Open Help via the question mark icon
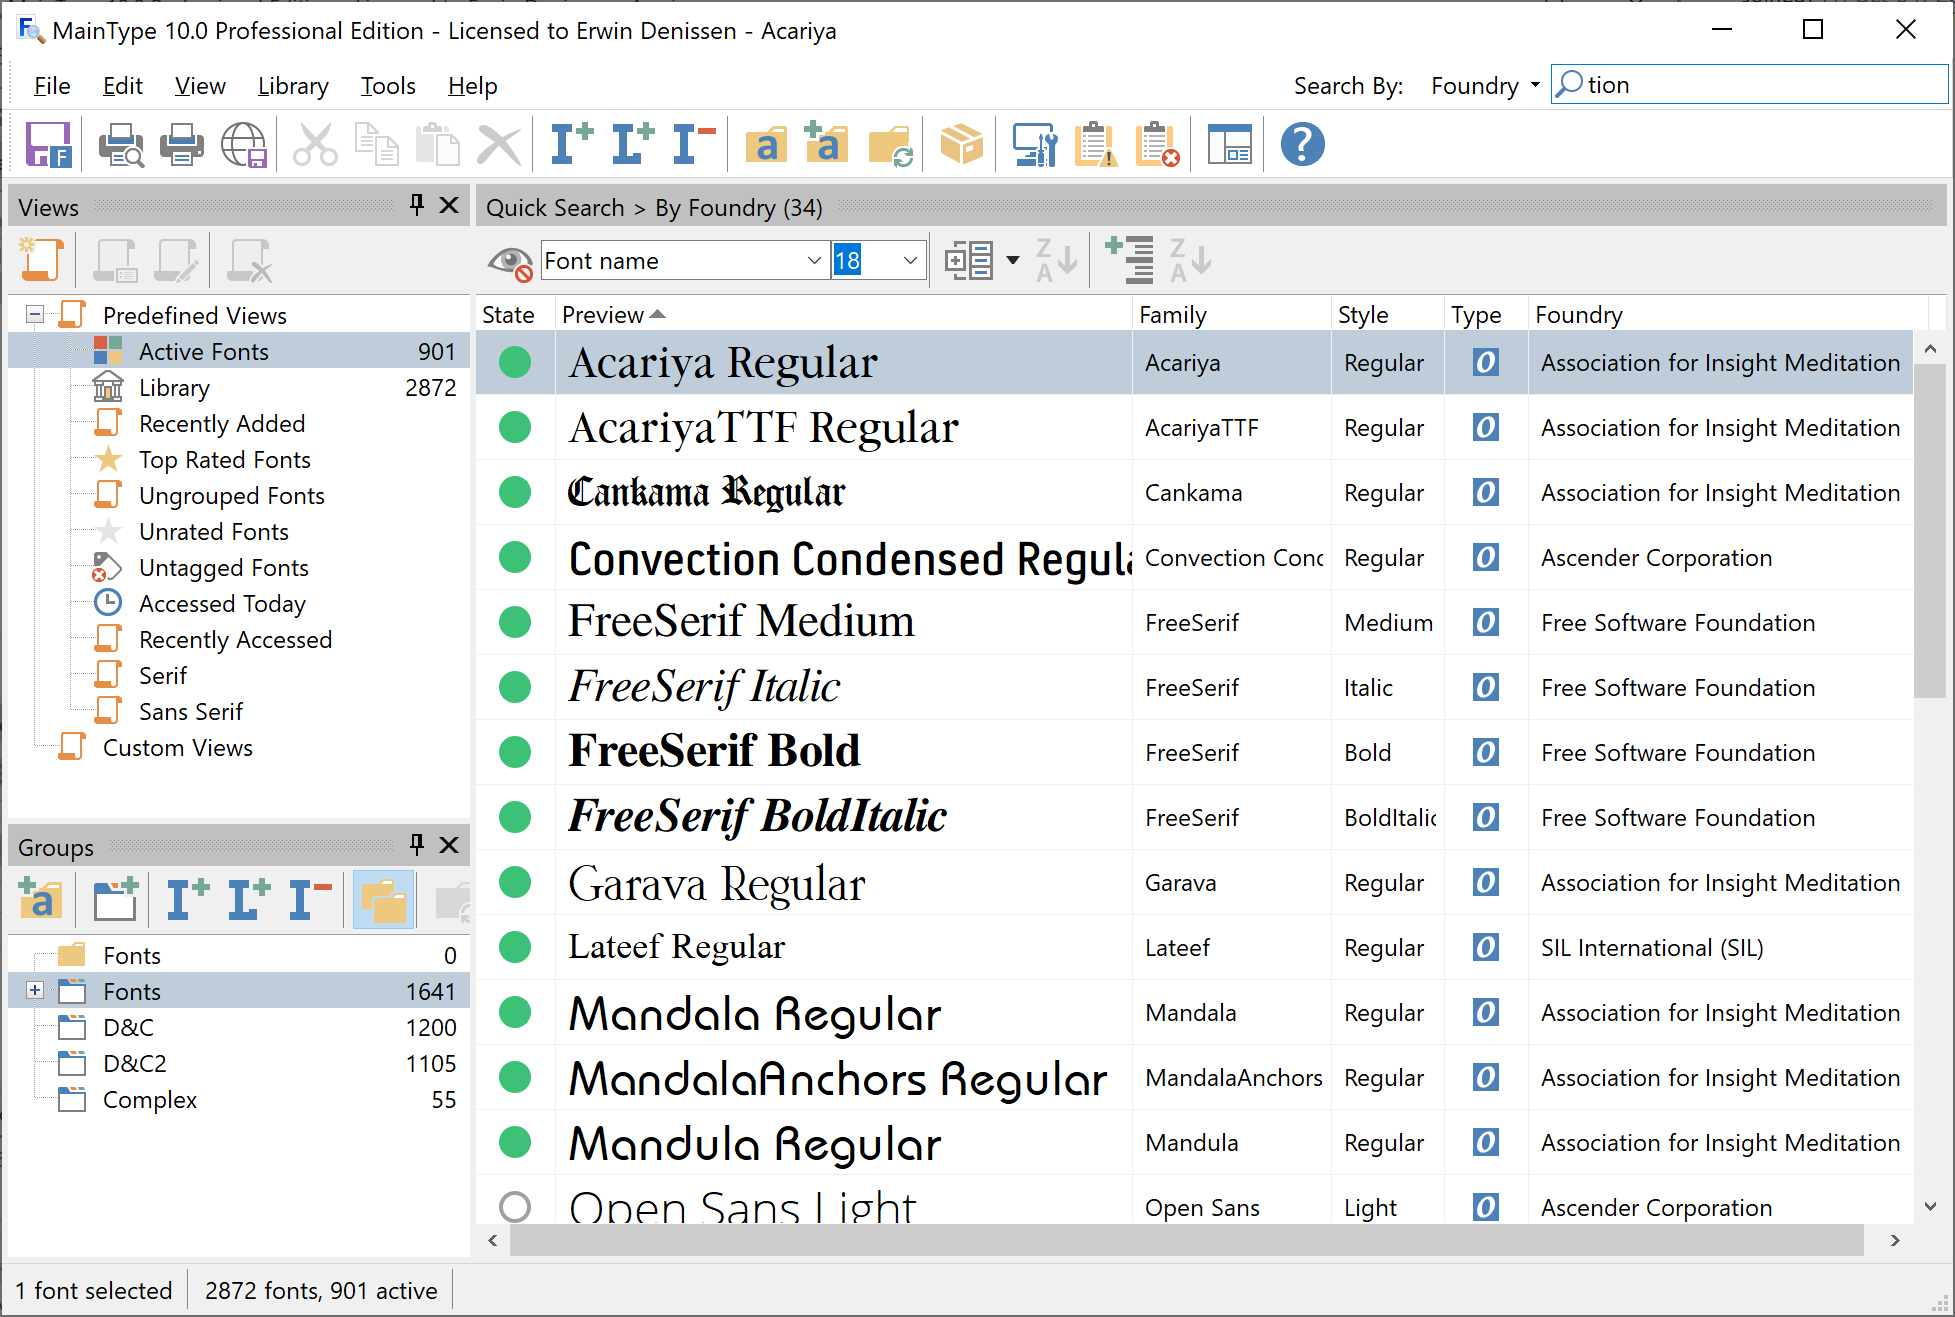The height and width of the screenshot is (1317, 1955). [x=1302, y=145]
